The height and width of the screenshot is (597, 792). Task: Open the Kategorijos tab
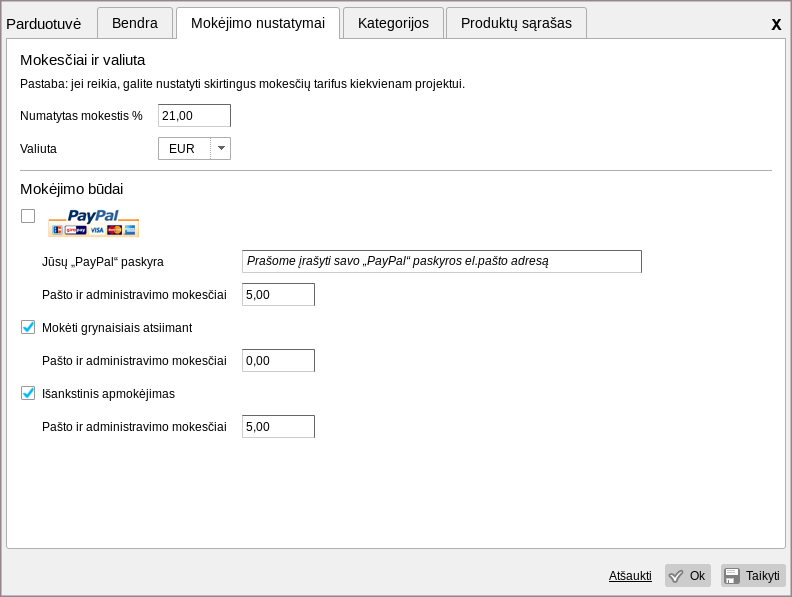click(x=393, y=23)
